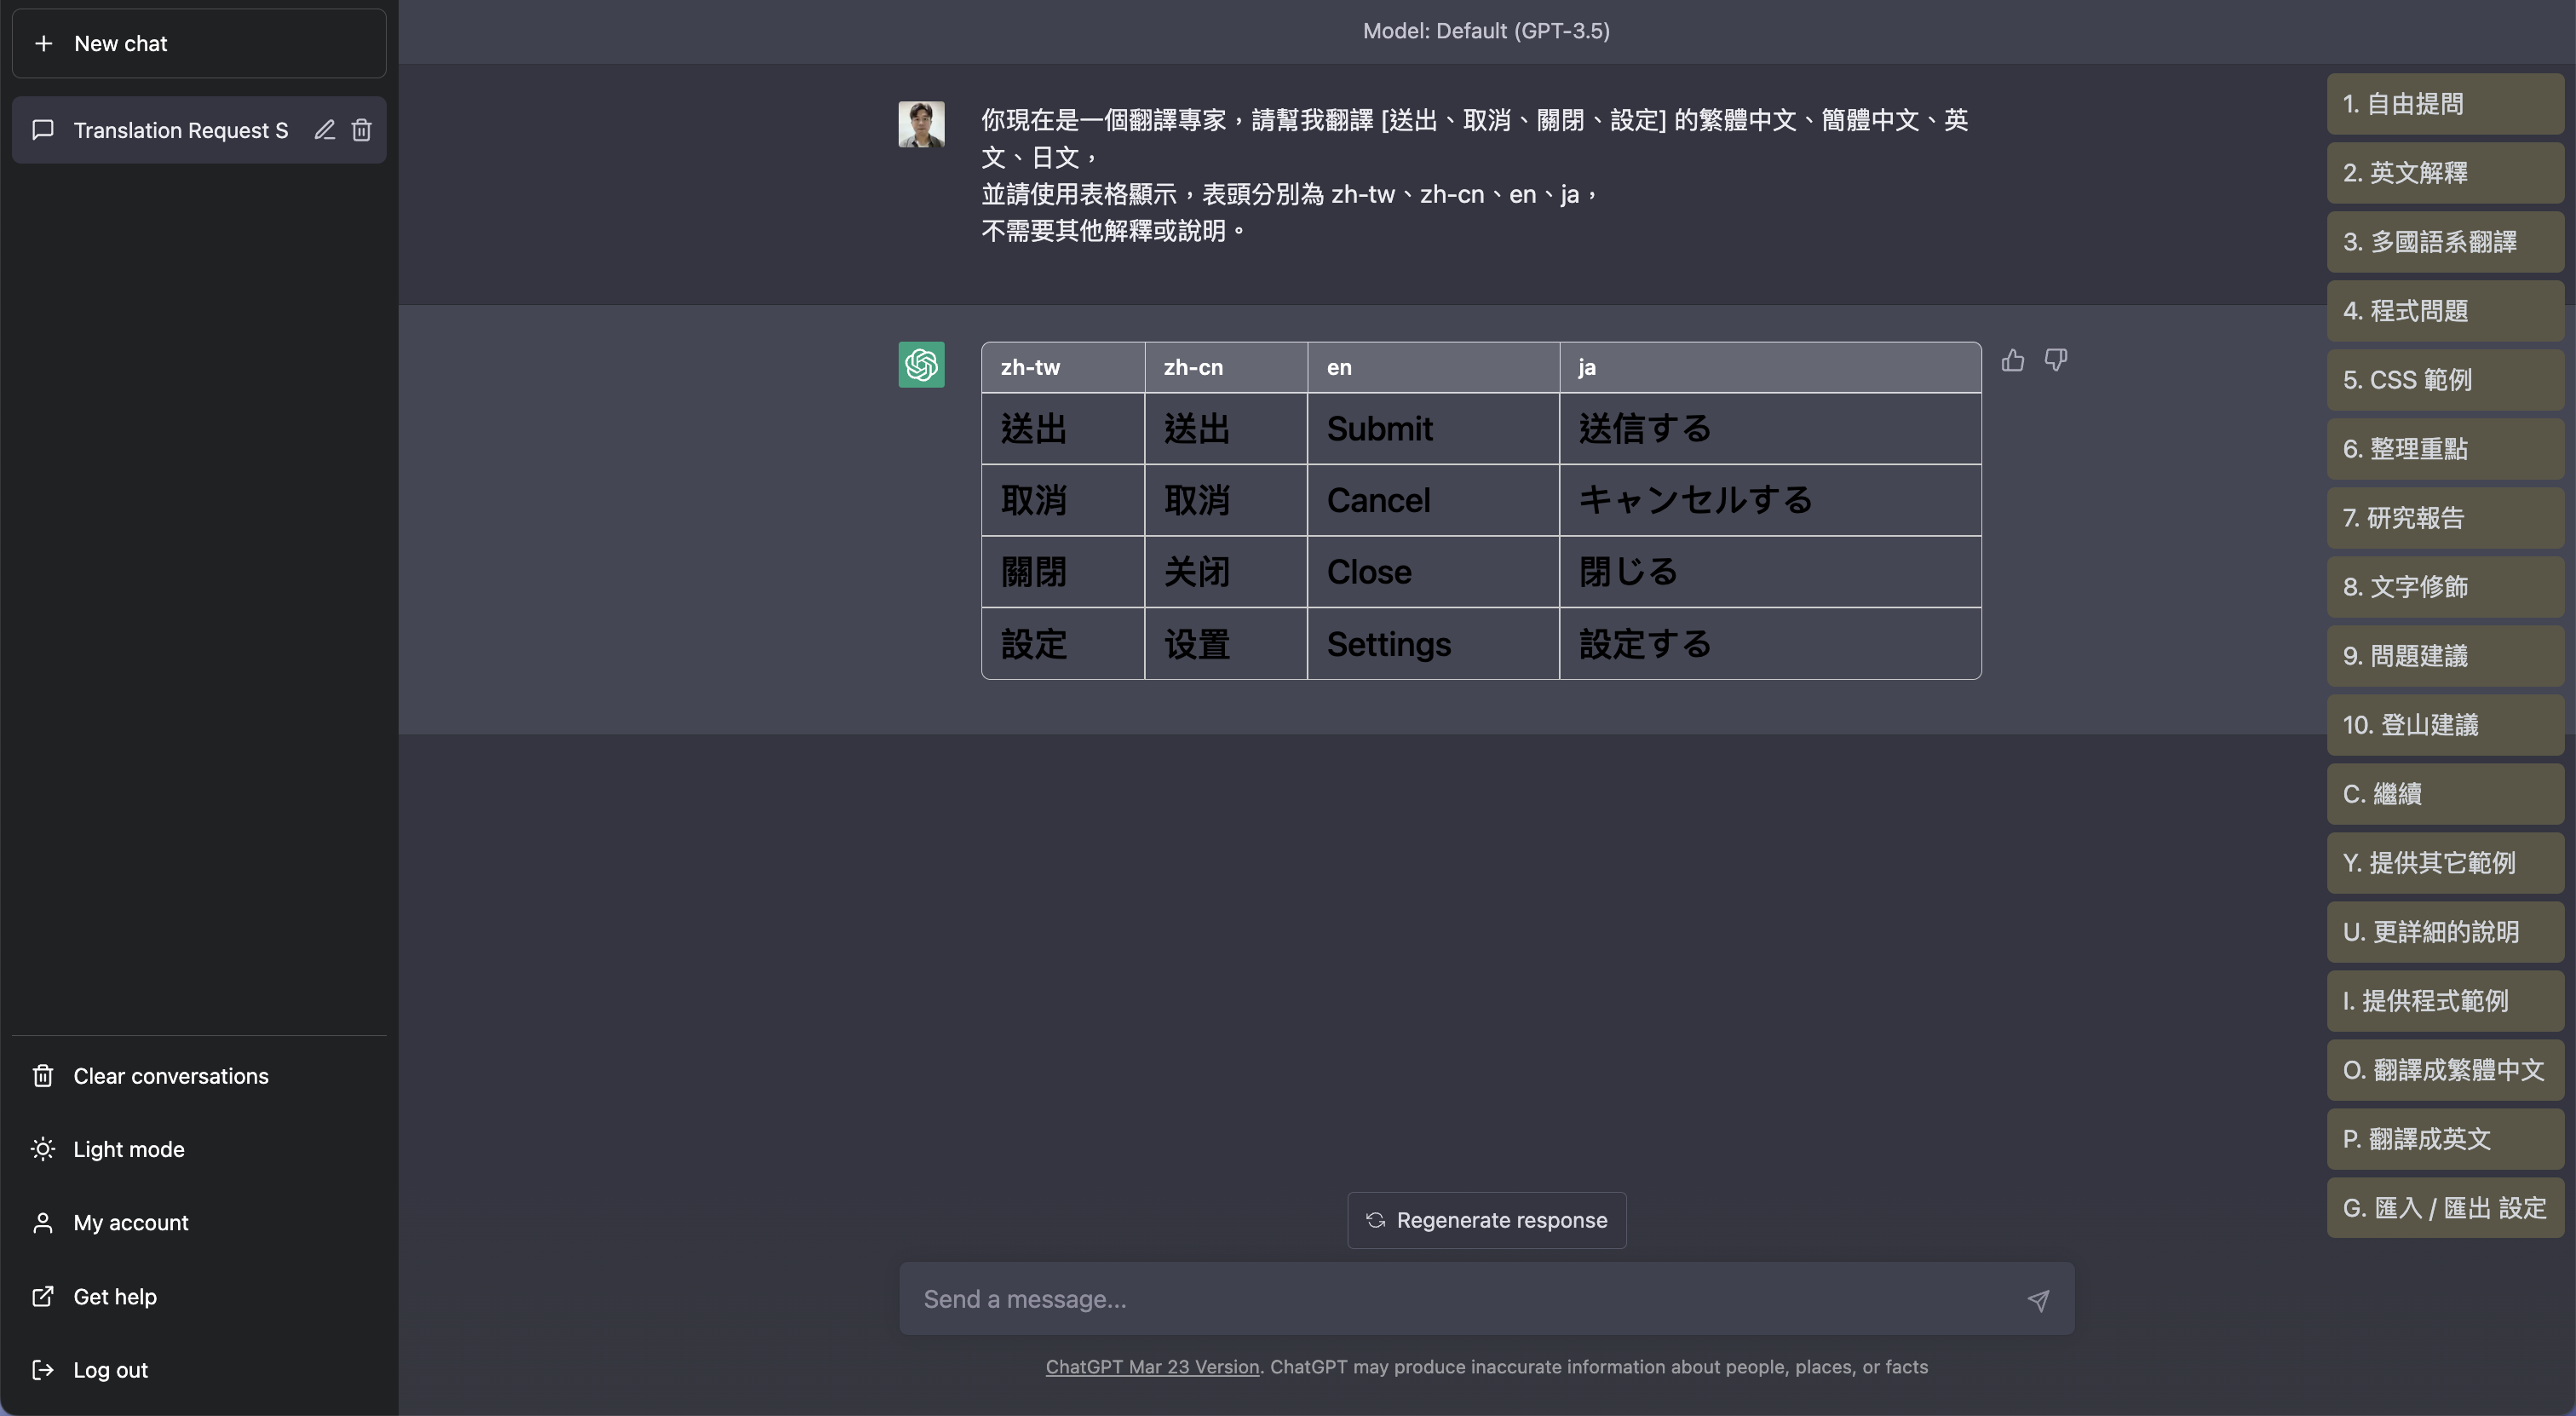Click Log out in the sidebar
Screen dimensions: 2576x1416
tap(110, 1370)
